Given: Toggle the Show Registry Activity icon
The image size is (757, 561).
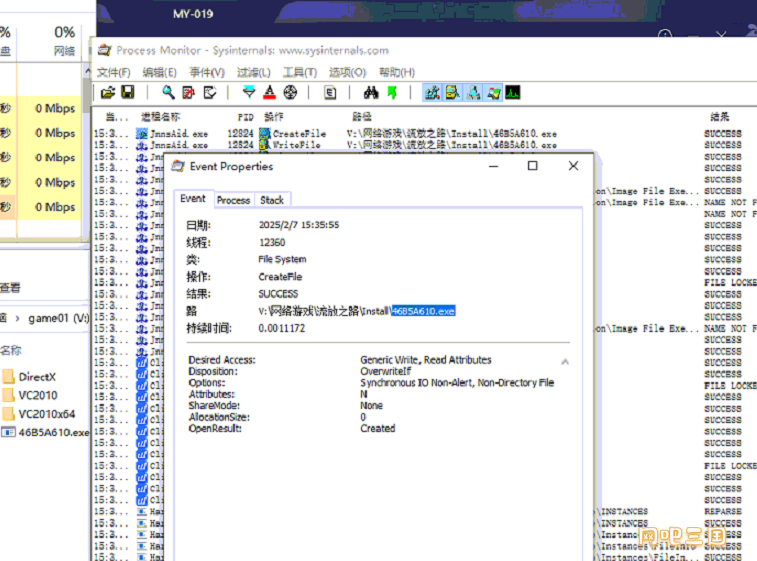Looking at the screenshot, I should coord(432,92).
